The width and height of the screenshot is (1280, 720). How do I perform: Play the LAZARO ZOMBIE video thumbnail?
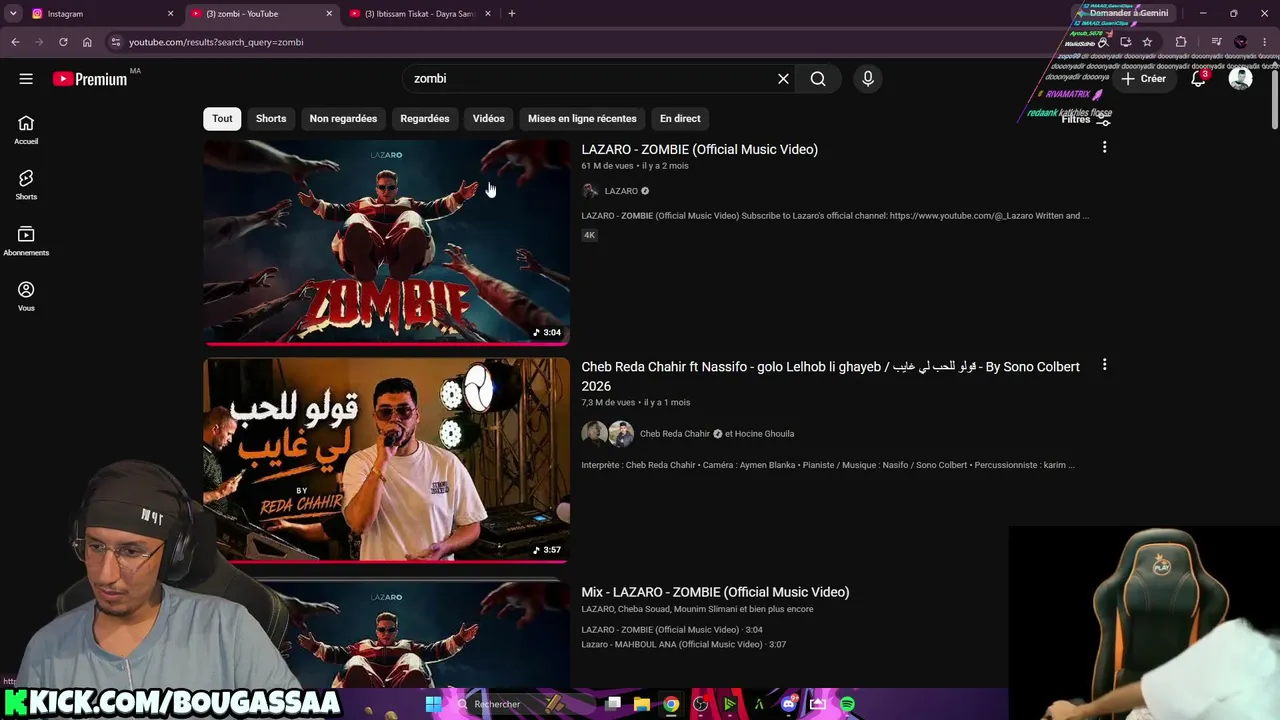(387, 241)
